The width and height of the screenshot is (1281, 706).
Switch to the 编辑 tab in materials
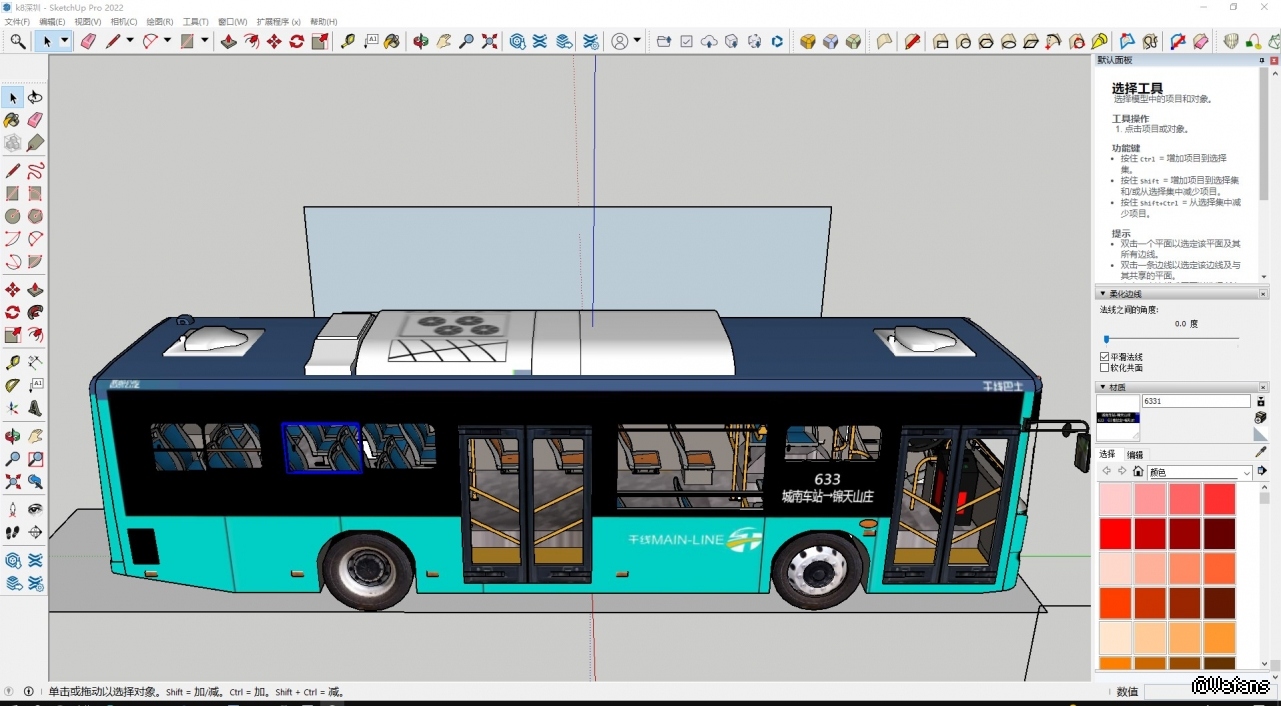tap(1134, 454)
